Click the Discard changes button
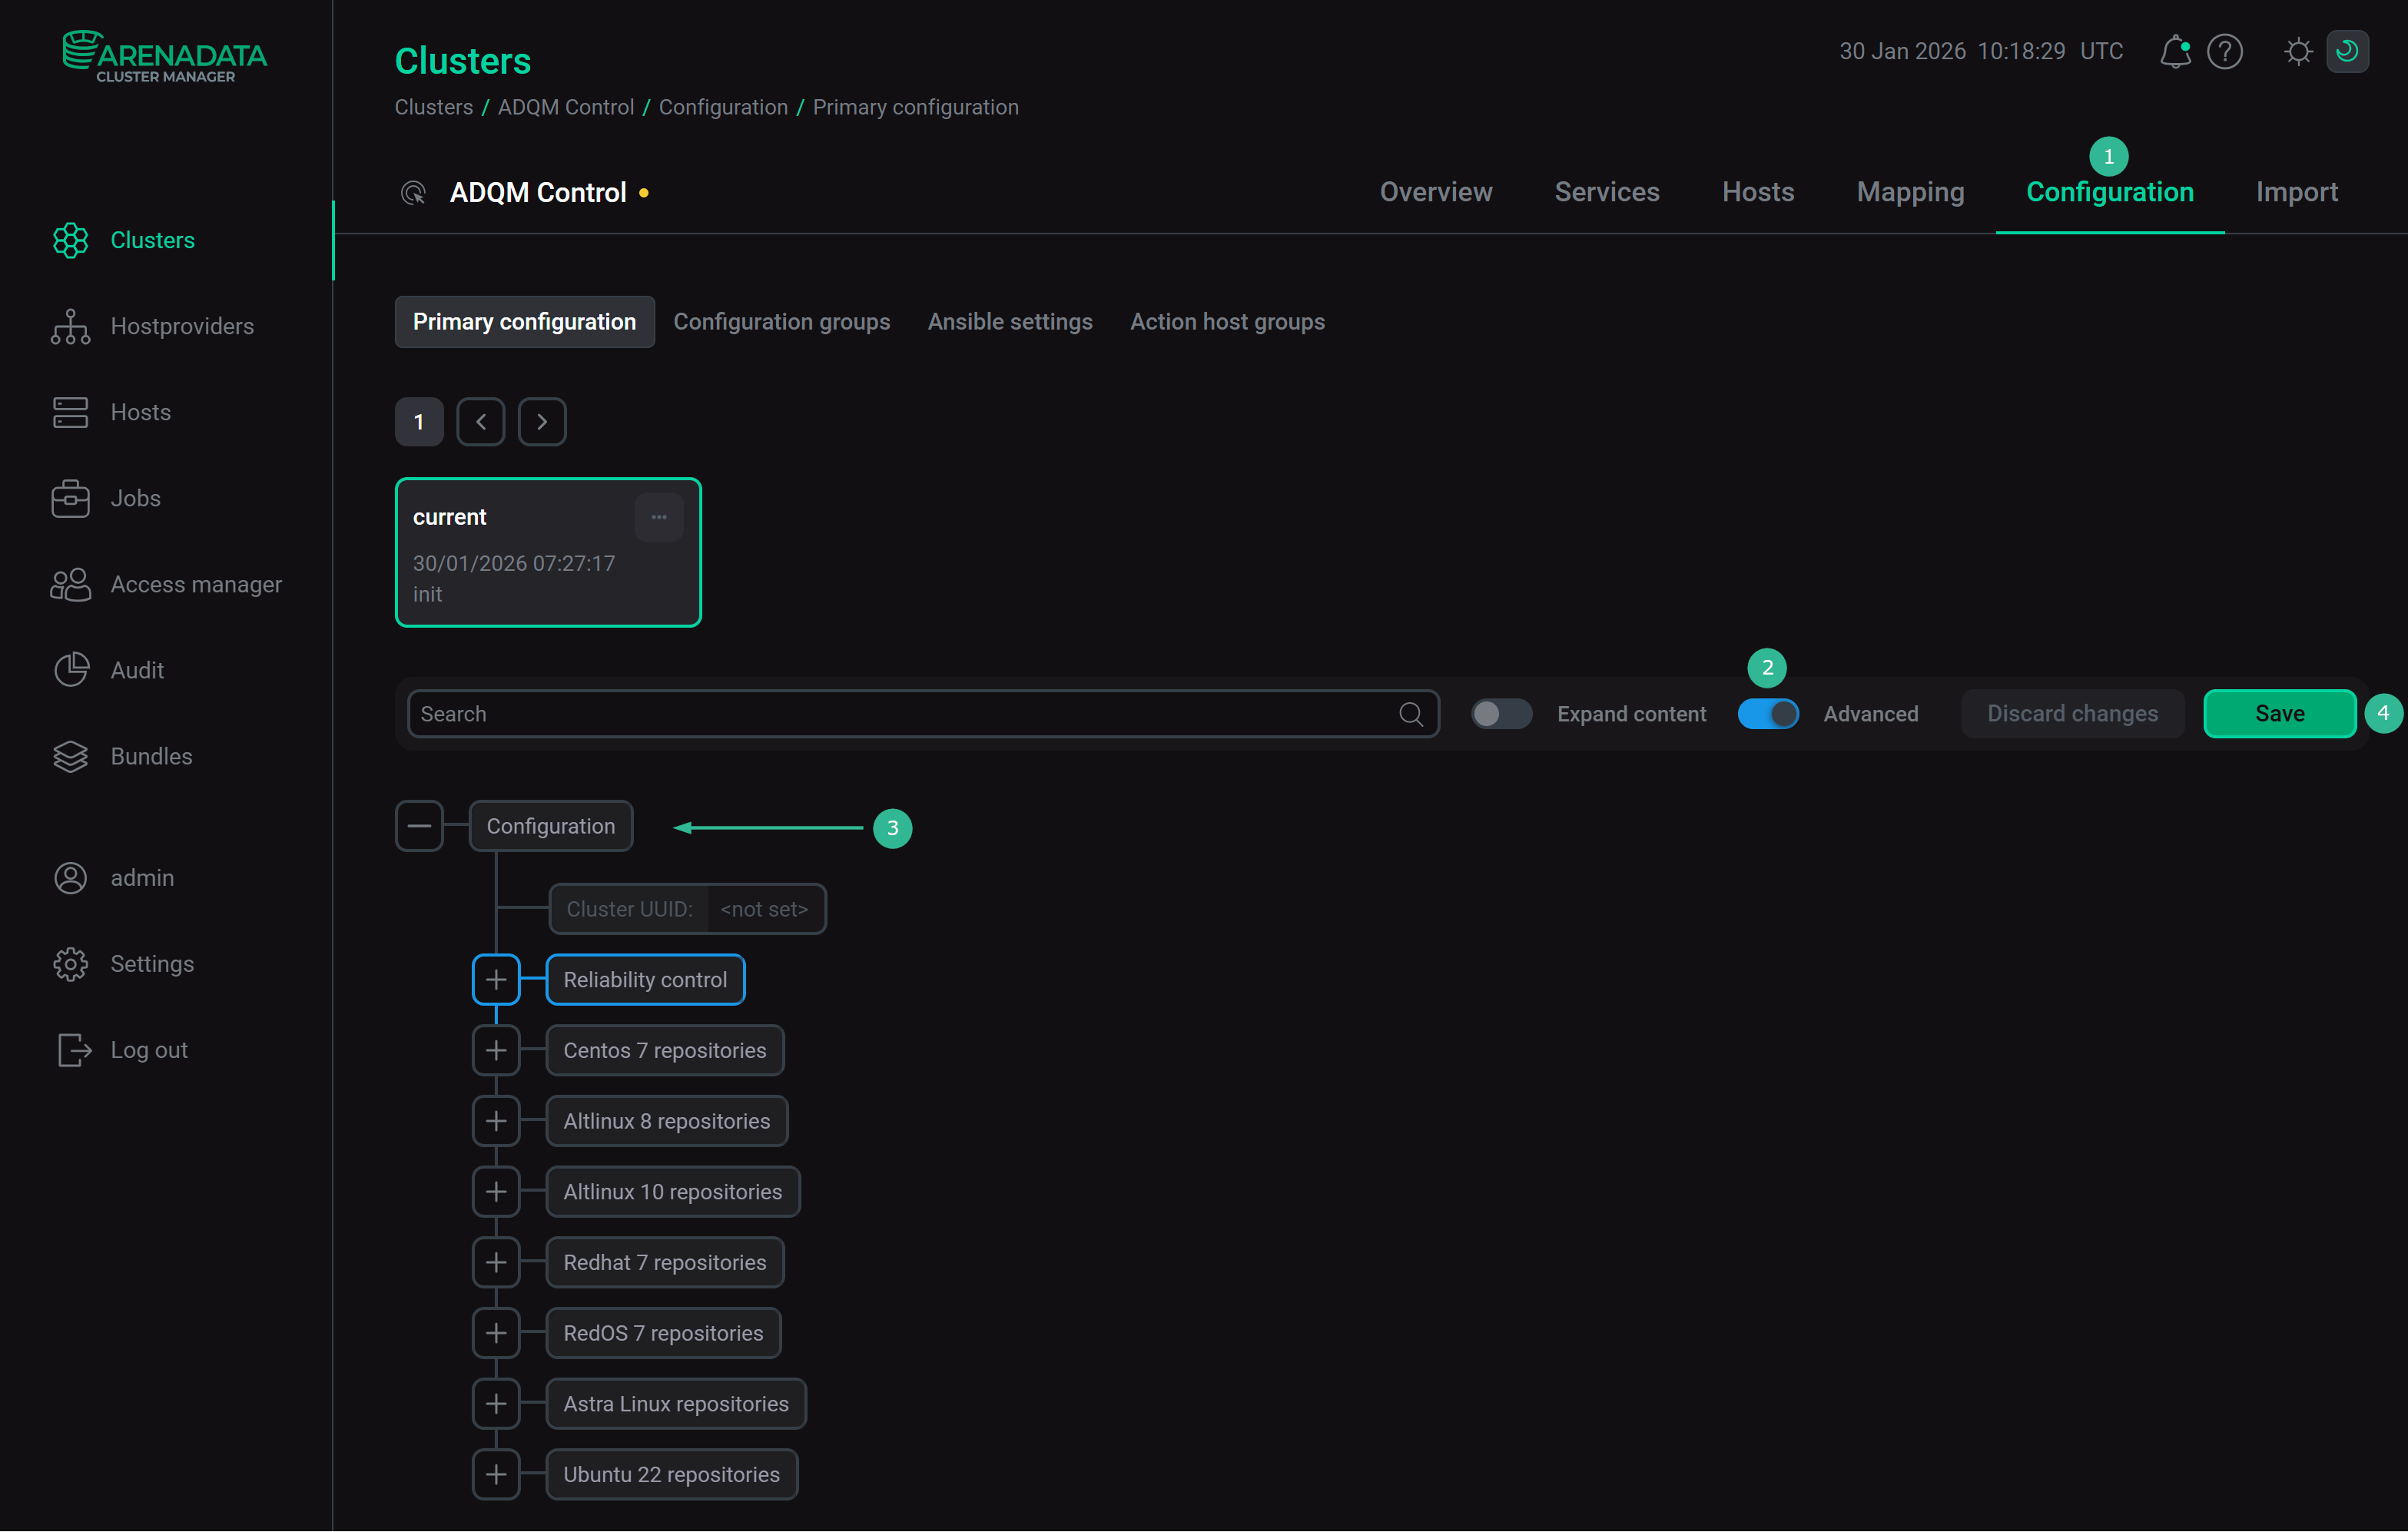This screenshot has width=2408, height=1532. [2072, 713]
